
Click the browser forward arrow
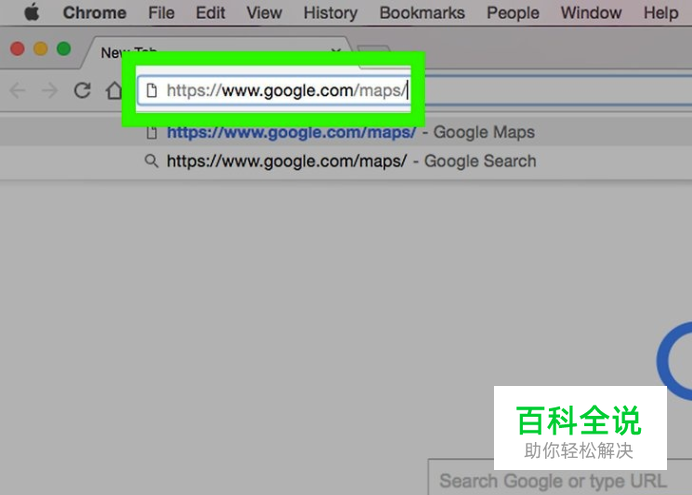(x=50, y=90)
